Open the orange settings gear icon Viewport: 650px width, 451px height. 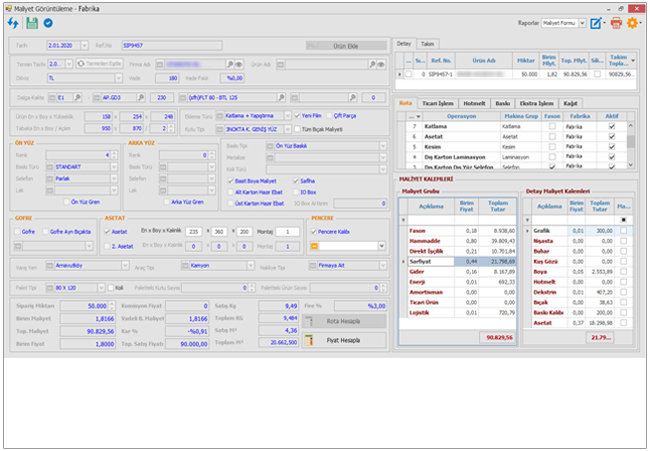[x=633, y=22]
